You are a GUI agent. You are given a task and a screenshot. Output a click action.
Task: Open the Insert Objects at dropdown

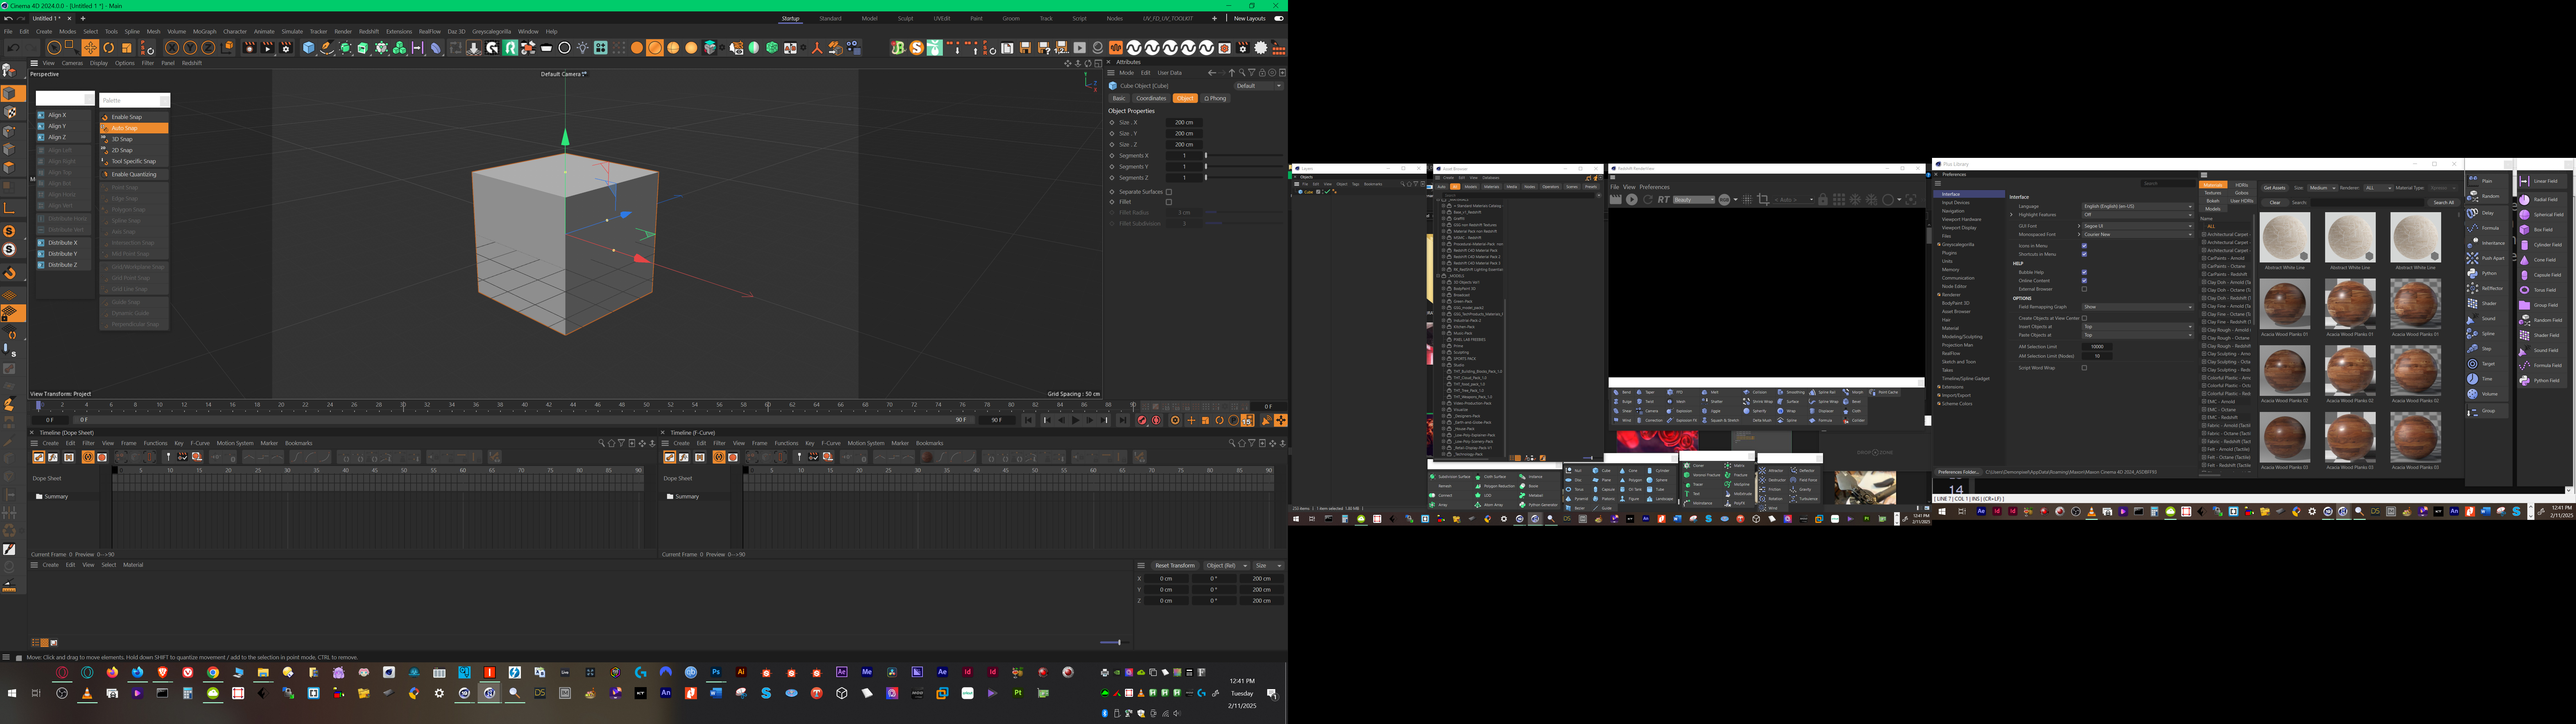(2138, 327)
